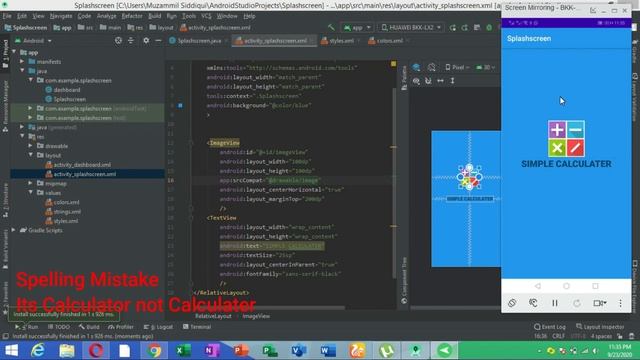640x360 pixels.
Task: Open Excel from the taskbar
Action: click(x=183, y=351)
